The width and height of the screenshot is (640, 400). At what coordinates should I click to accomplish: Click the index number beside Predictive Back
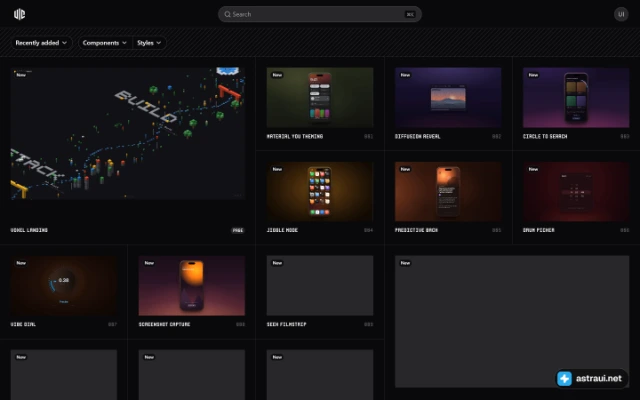[496, 230]
